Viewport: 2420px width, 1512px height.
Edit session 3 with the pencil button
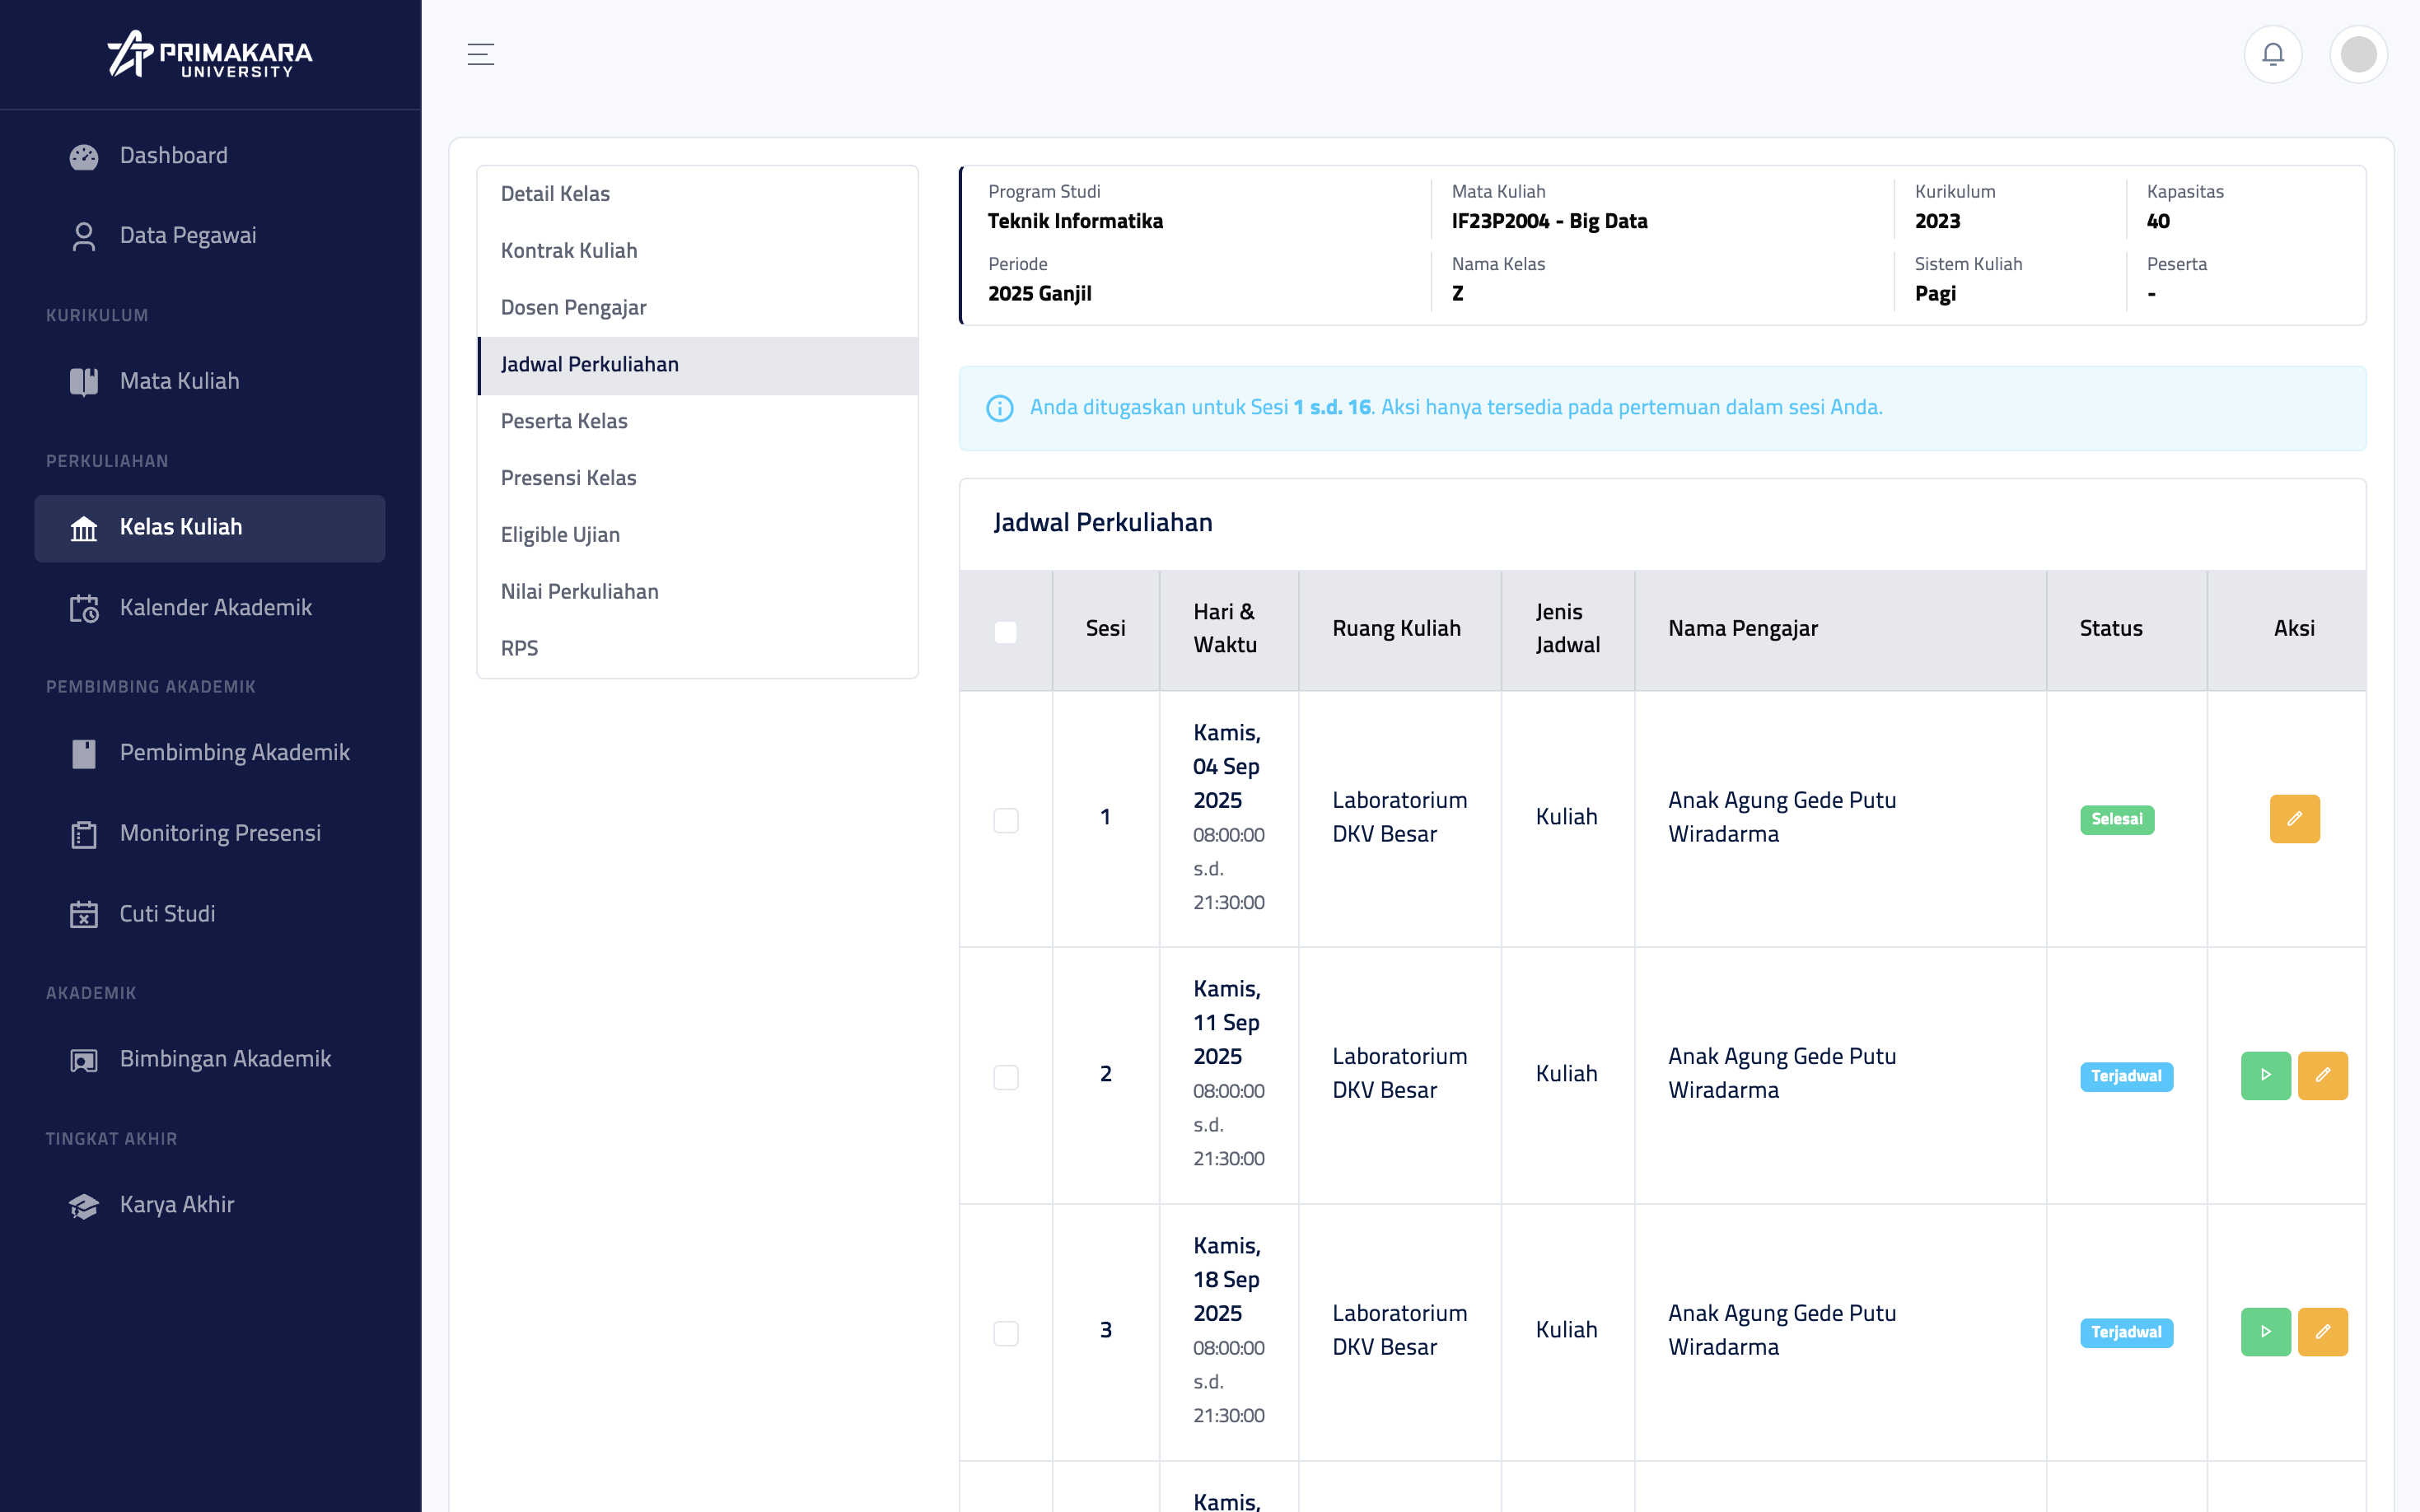coord(2323,1332)
